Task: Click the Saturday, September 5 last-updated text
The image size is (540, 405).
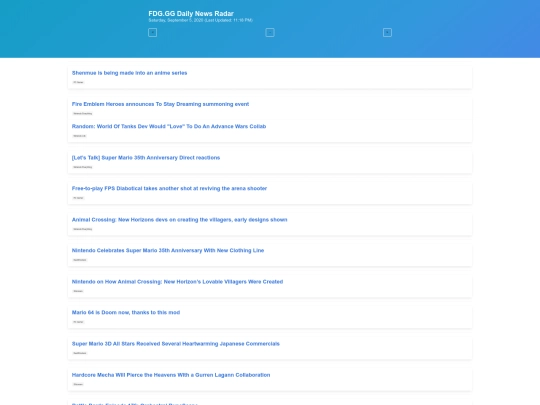Action: pyautogui.click(x=200, y=20)
